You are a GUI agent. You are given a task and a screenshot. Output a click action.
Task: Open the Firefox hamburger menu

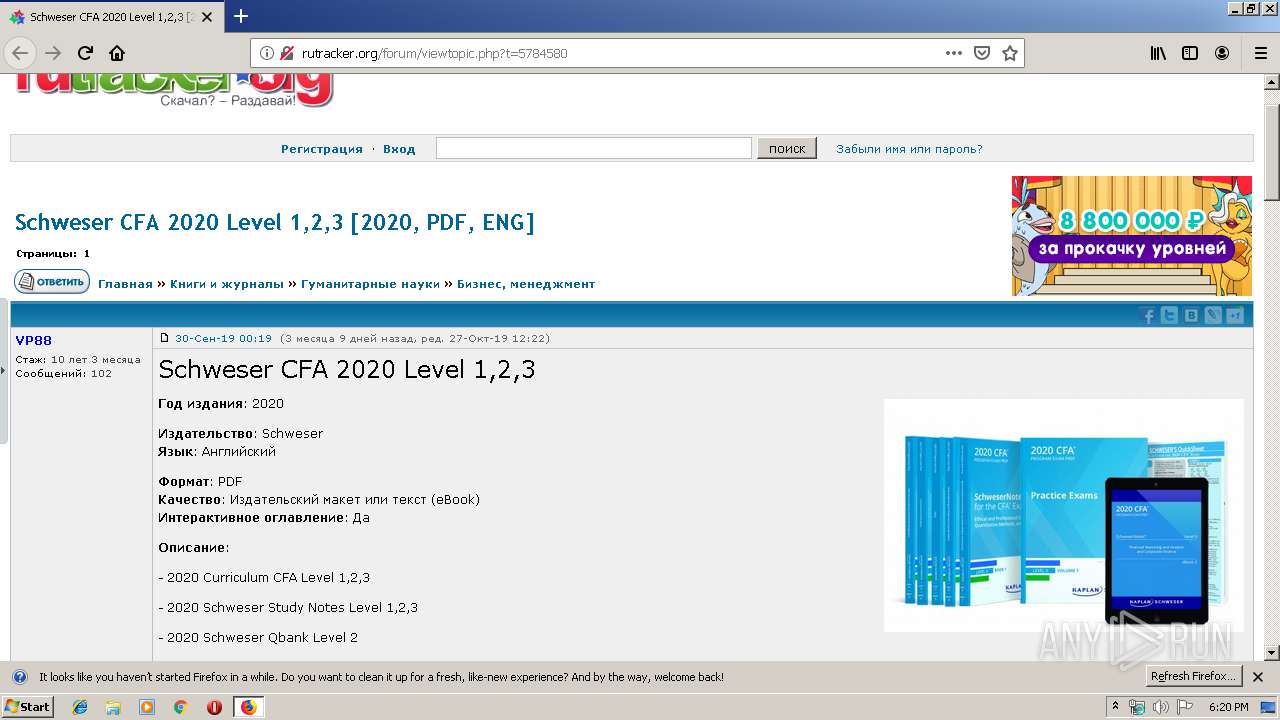pyautogui.click(x=1260, y=53)
